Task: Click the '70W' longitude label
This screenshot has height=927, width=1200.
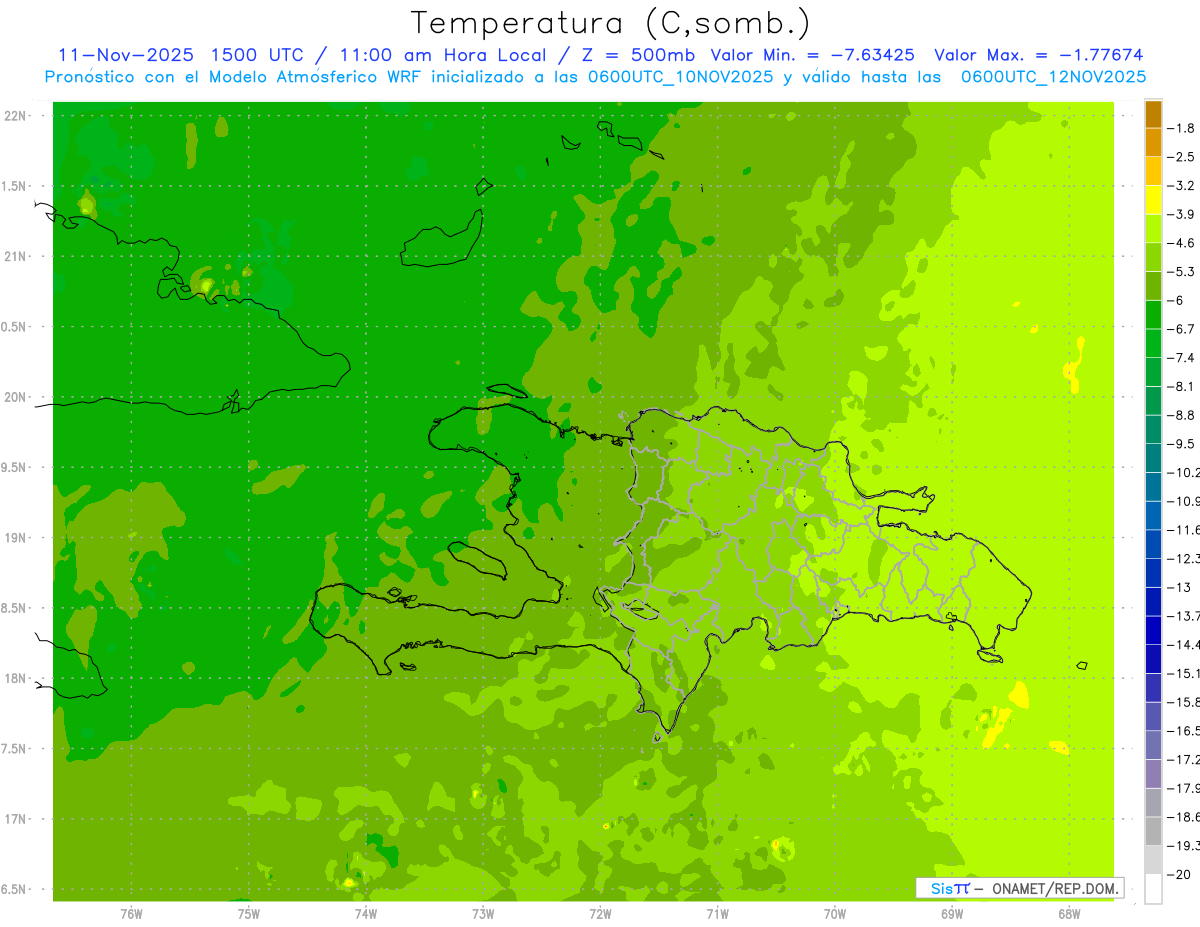Action: coord(835,914)
